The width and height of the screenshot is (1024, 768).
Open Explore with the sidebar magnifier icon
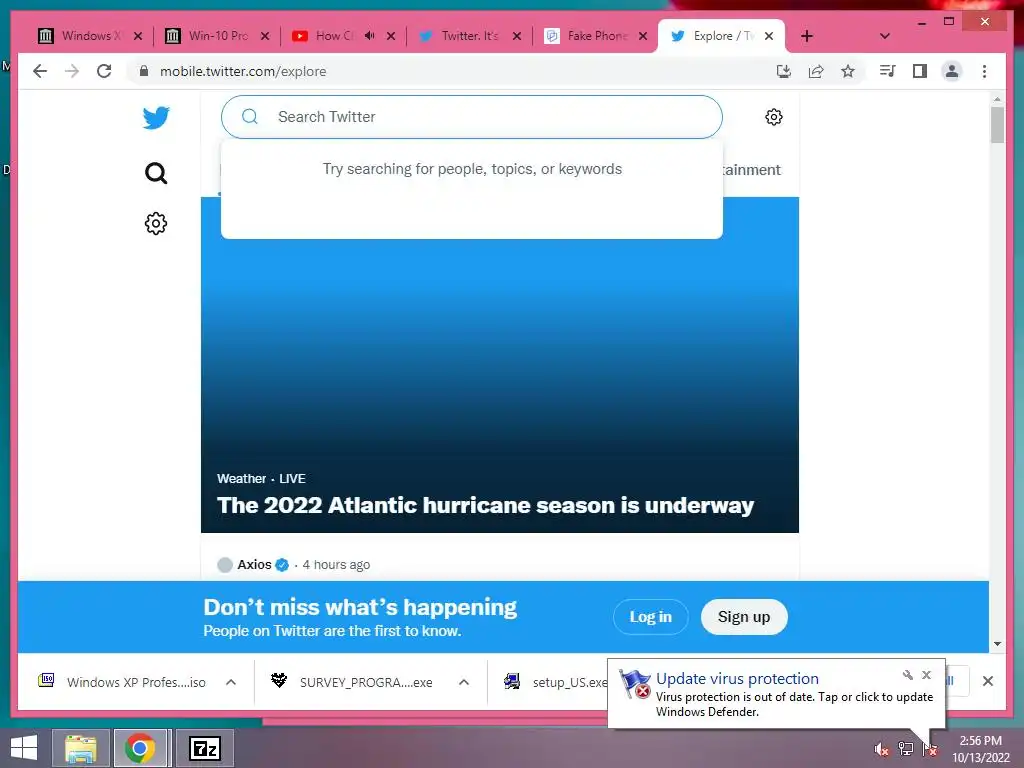[155, 173]
